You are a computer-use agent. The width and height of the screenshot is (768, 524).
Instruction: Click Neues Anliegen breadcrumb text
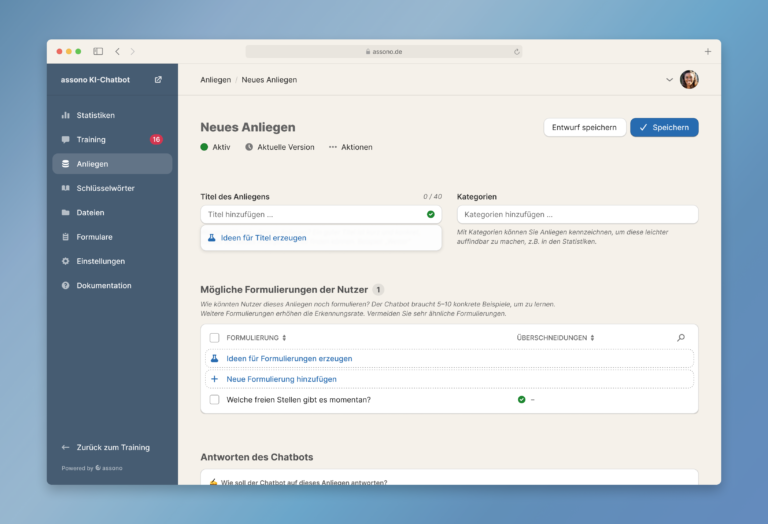point(269,80)
